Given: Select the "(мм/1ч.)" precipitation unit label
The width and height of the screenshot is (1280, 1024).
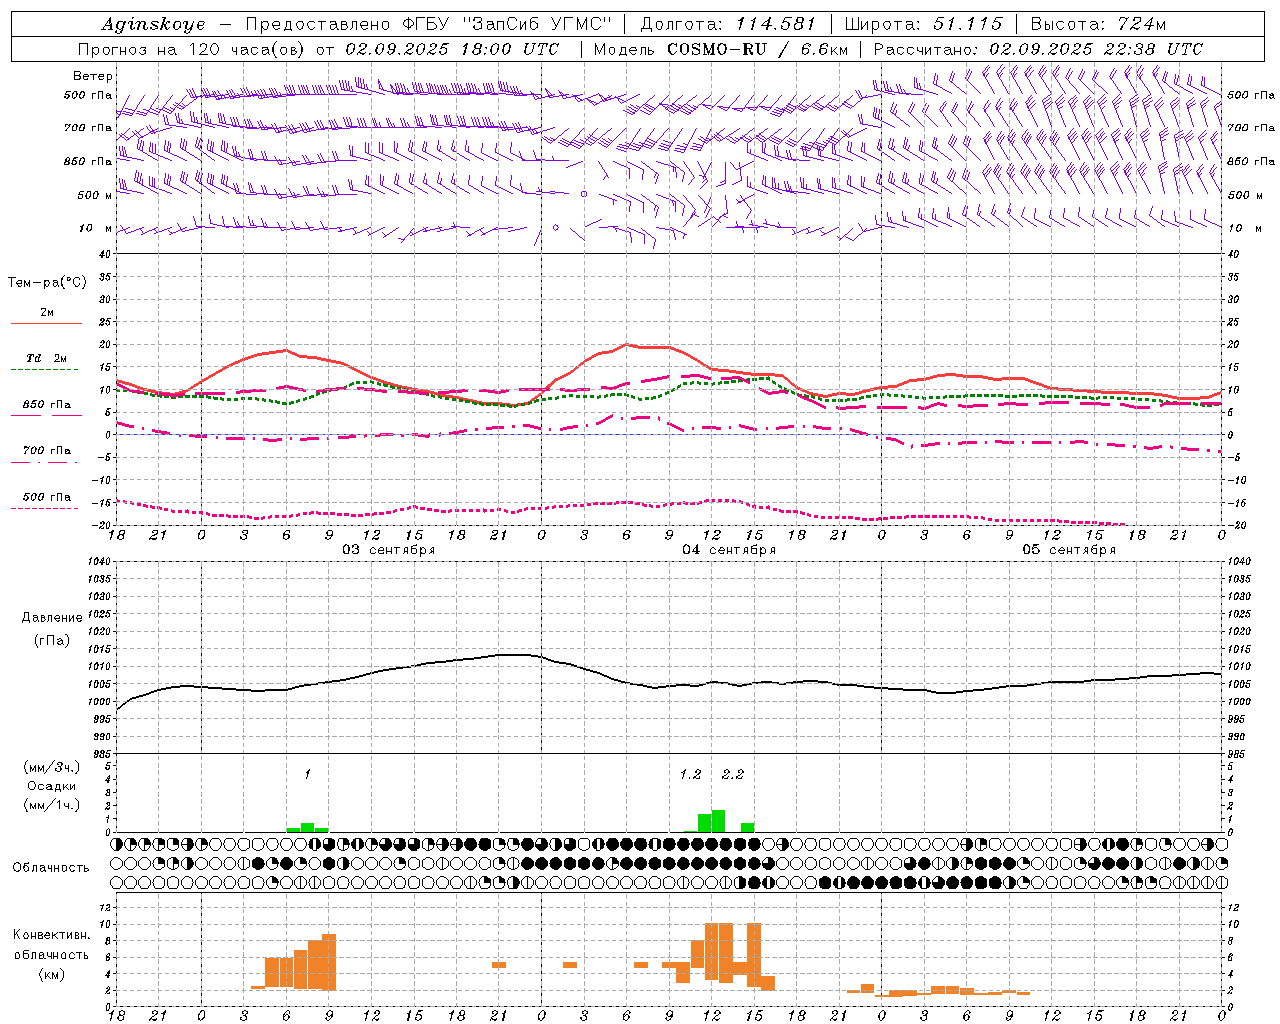Looking at the screenshot, I should coord(52,805).
